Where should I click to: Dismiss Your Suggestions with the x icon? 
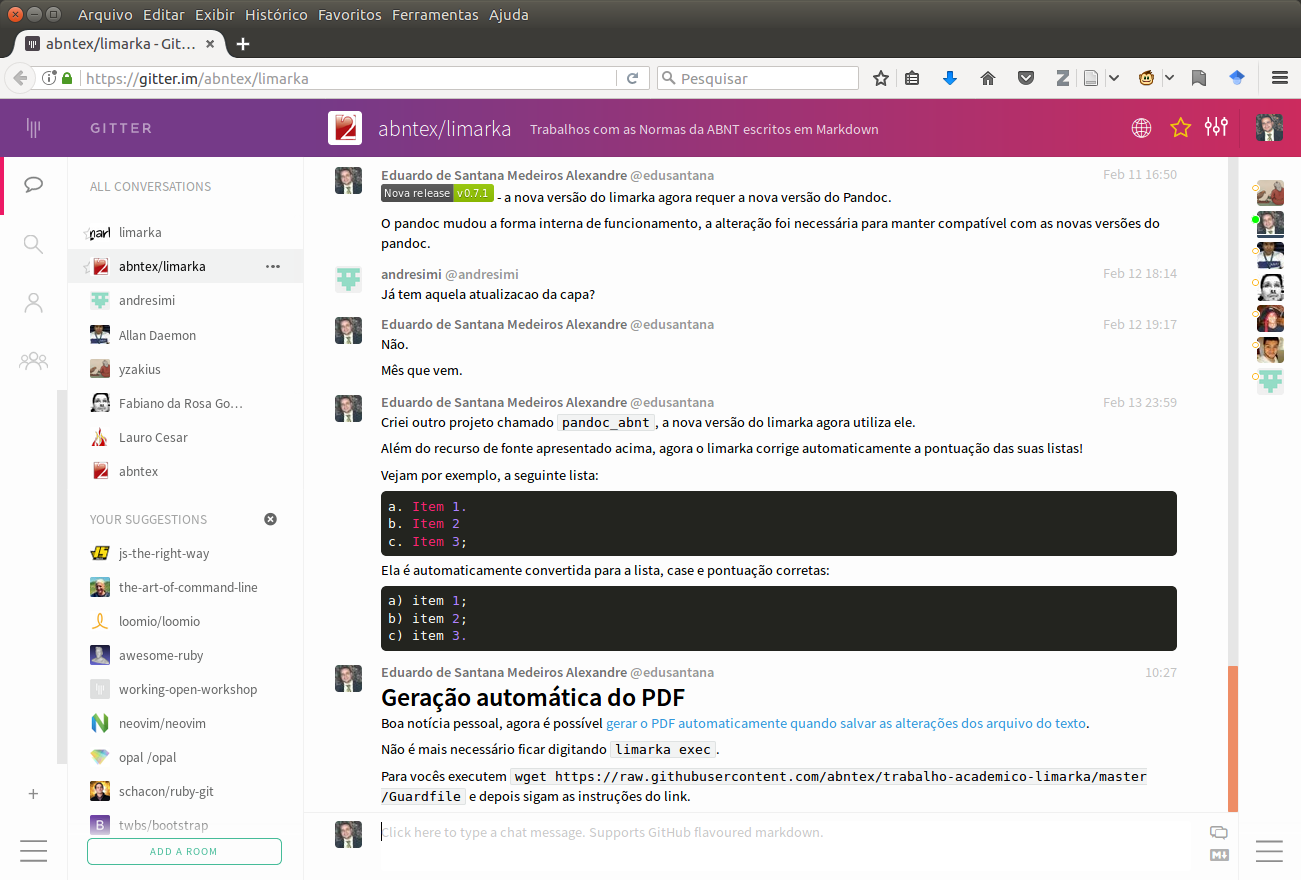[x=270, y=519]
